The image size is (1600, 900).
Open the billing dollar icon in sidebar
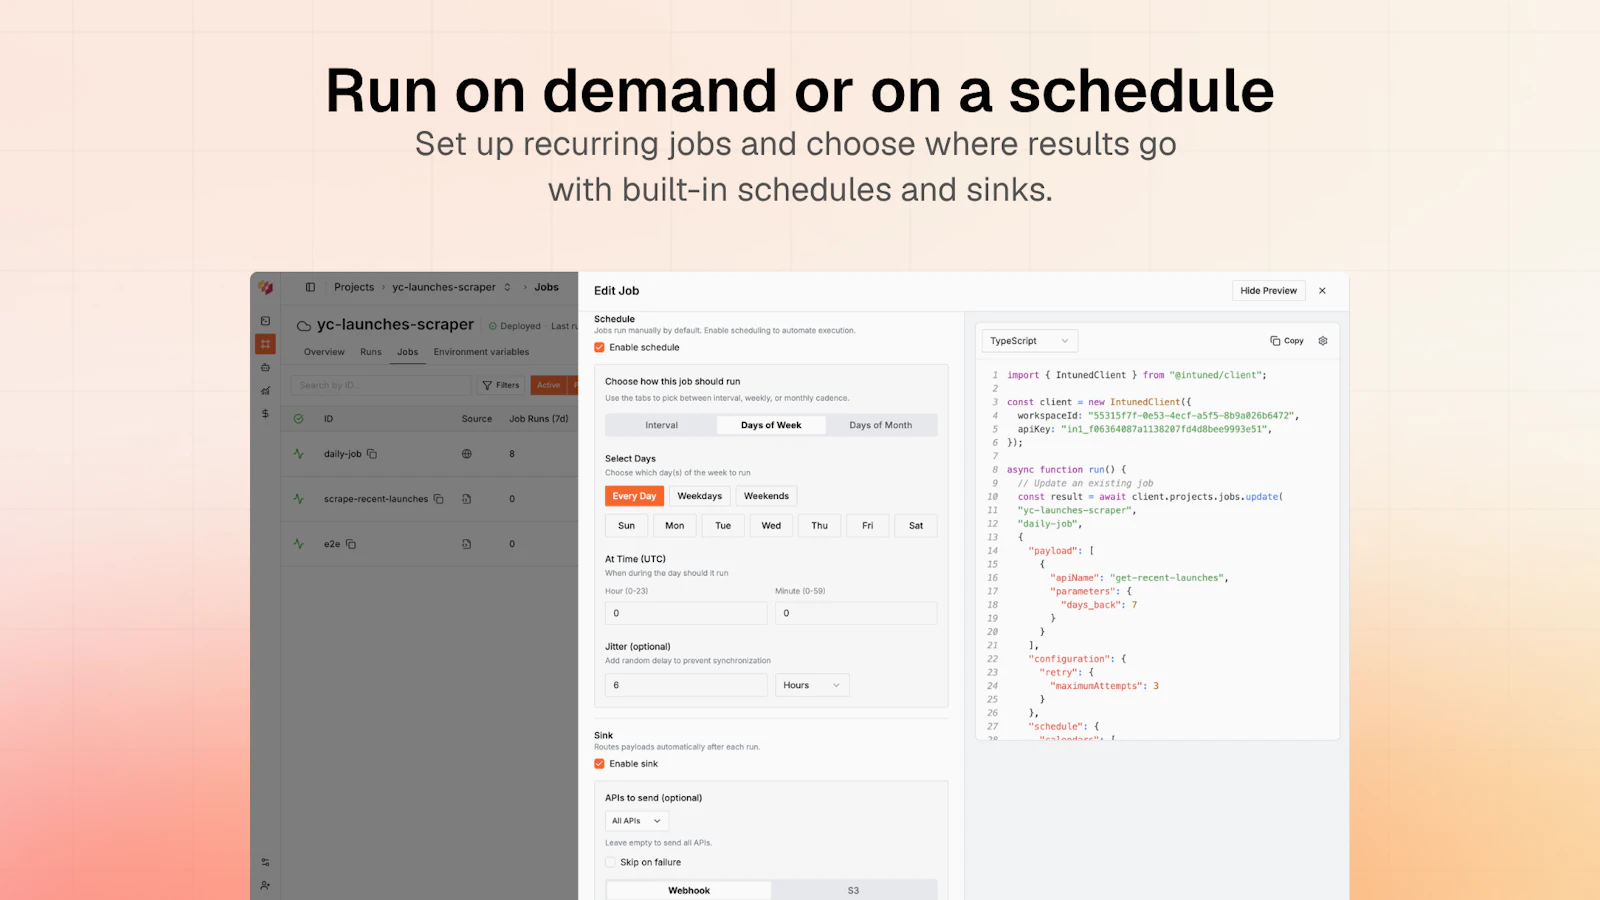pos(265,413)
